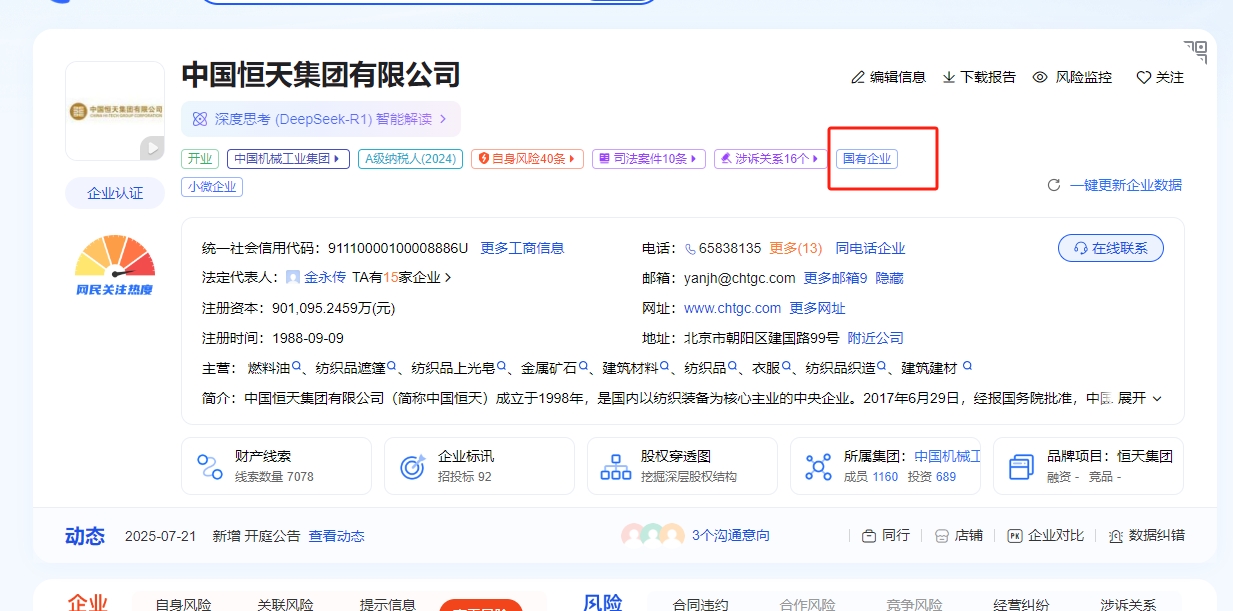Click the search icon after 衣服
The height and width of the screenshot is (611, 1233).
coord(787,367)
